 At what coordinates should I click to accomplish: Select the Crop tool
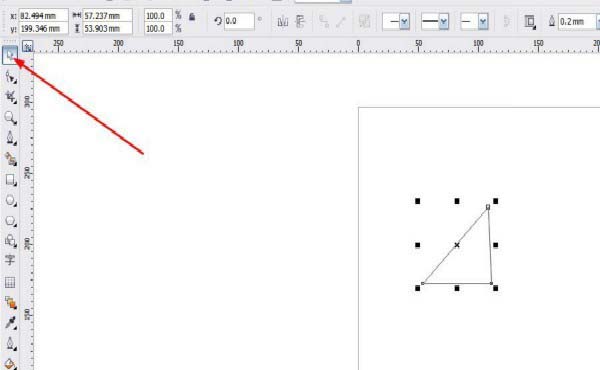coord(10,97)
